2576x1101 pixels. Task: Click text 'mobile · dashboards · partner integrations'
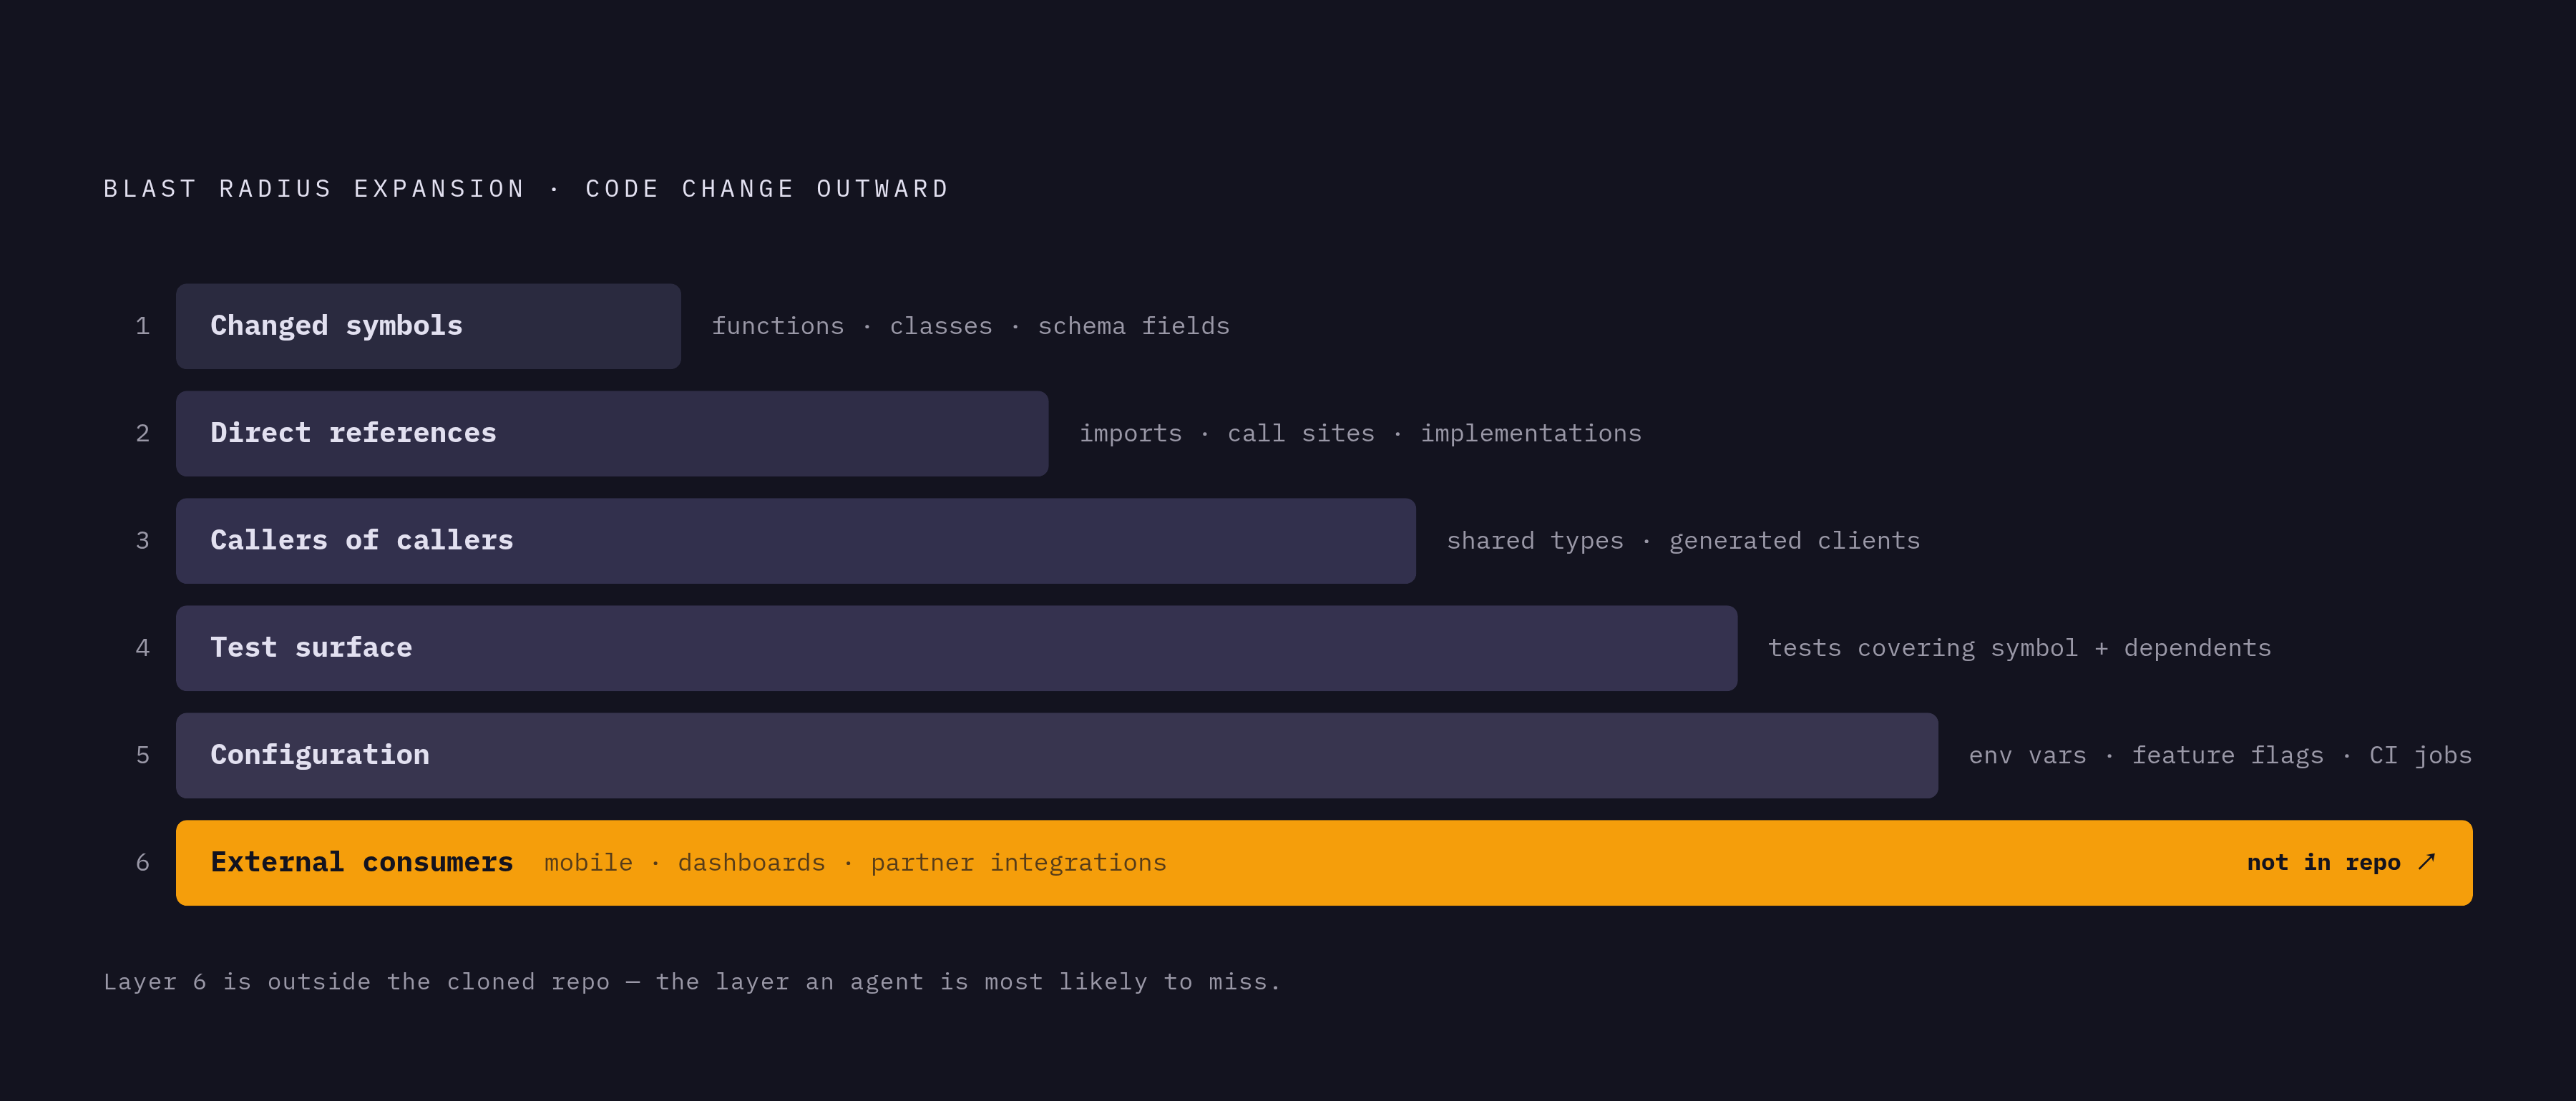coord(855,863)
